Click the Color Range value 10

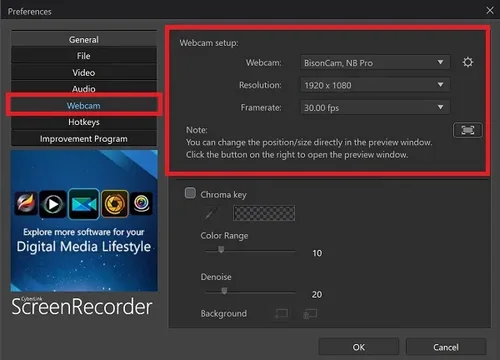pyautogui.click(x=317, y=253)
